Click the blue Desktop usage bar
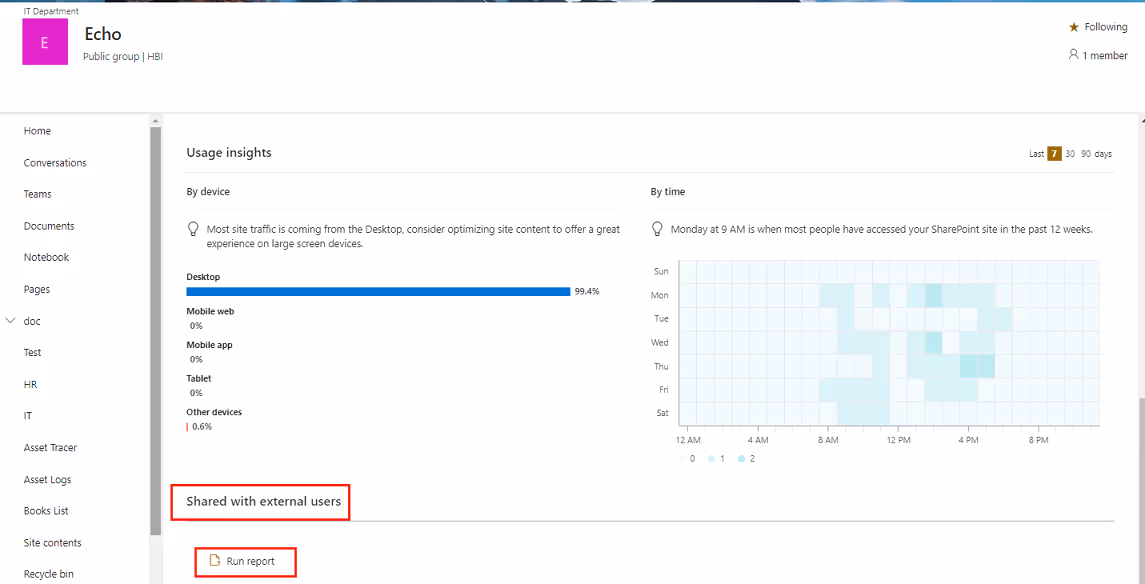The image size is (1145, 584). 378,291
